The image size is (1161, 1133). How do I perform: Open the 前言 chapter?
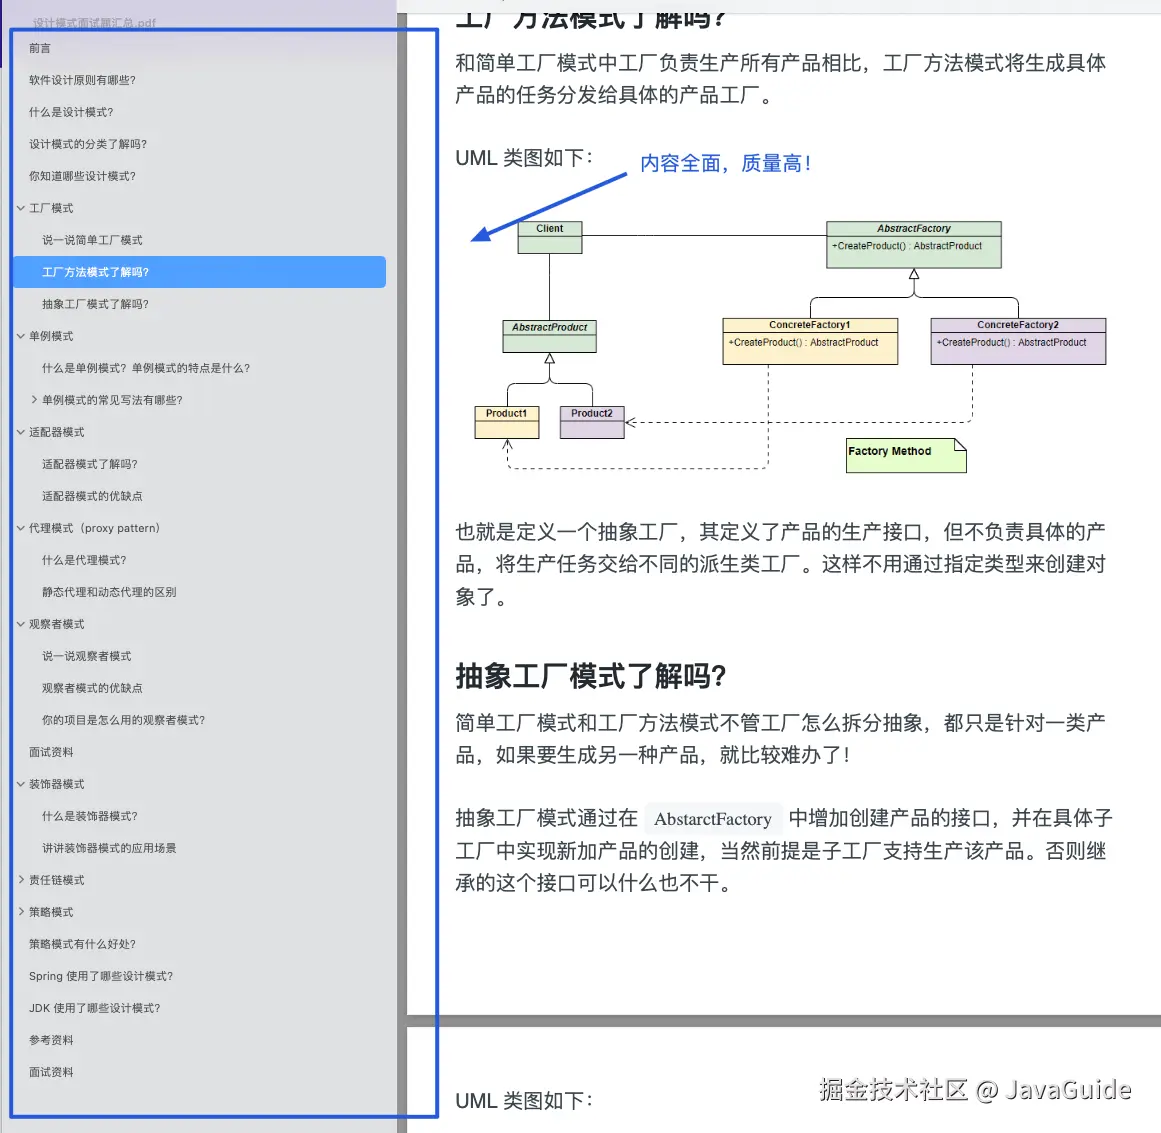coord(38,48)
